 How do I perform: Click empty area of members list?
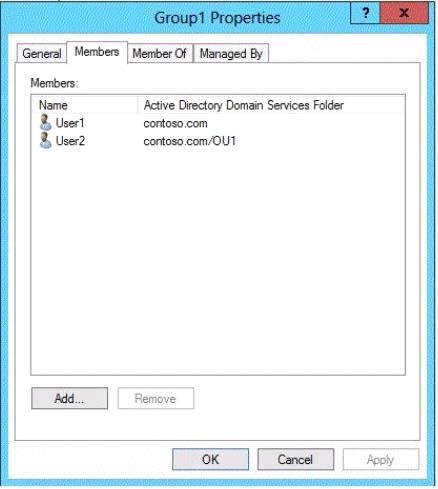tap(218, 260)
